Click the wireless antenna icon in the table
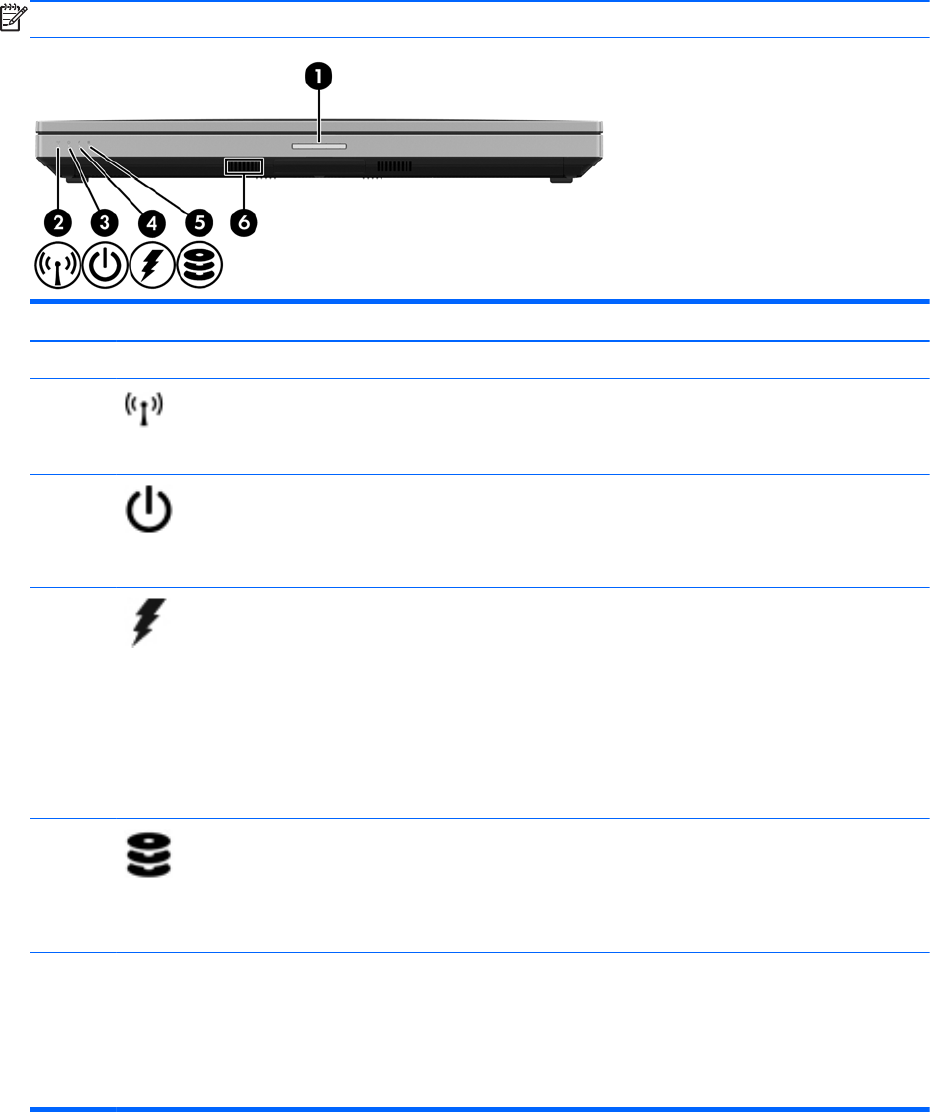The image size is (930, 1112). 144,408
